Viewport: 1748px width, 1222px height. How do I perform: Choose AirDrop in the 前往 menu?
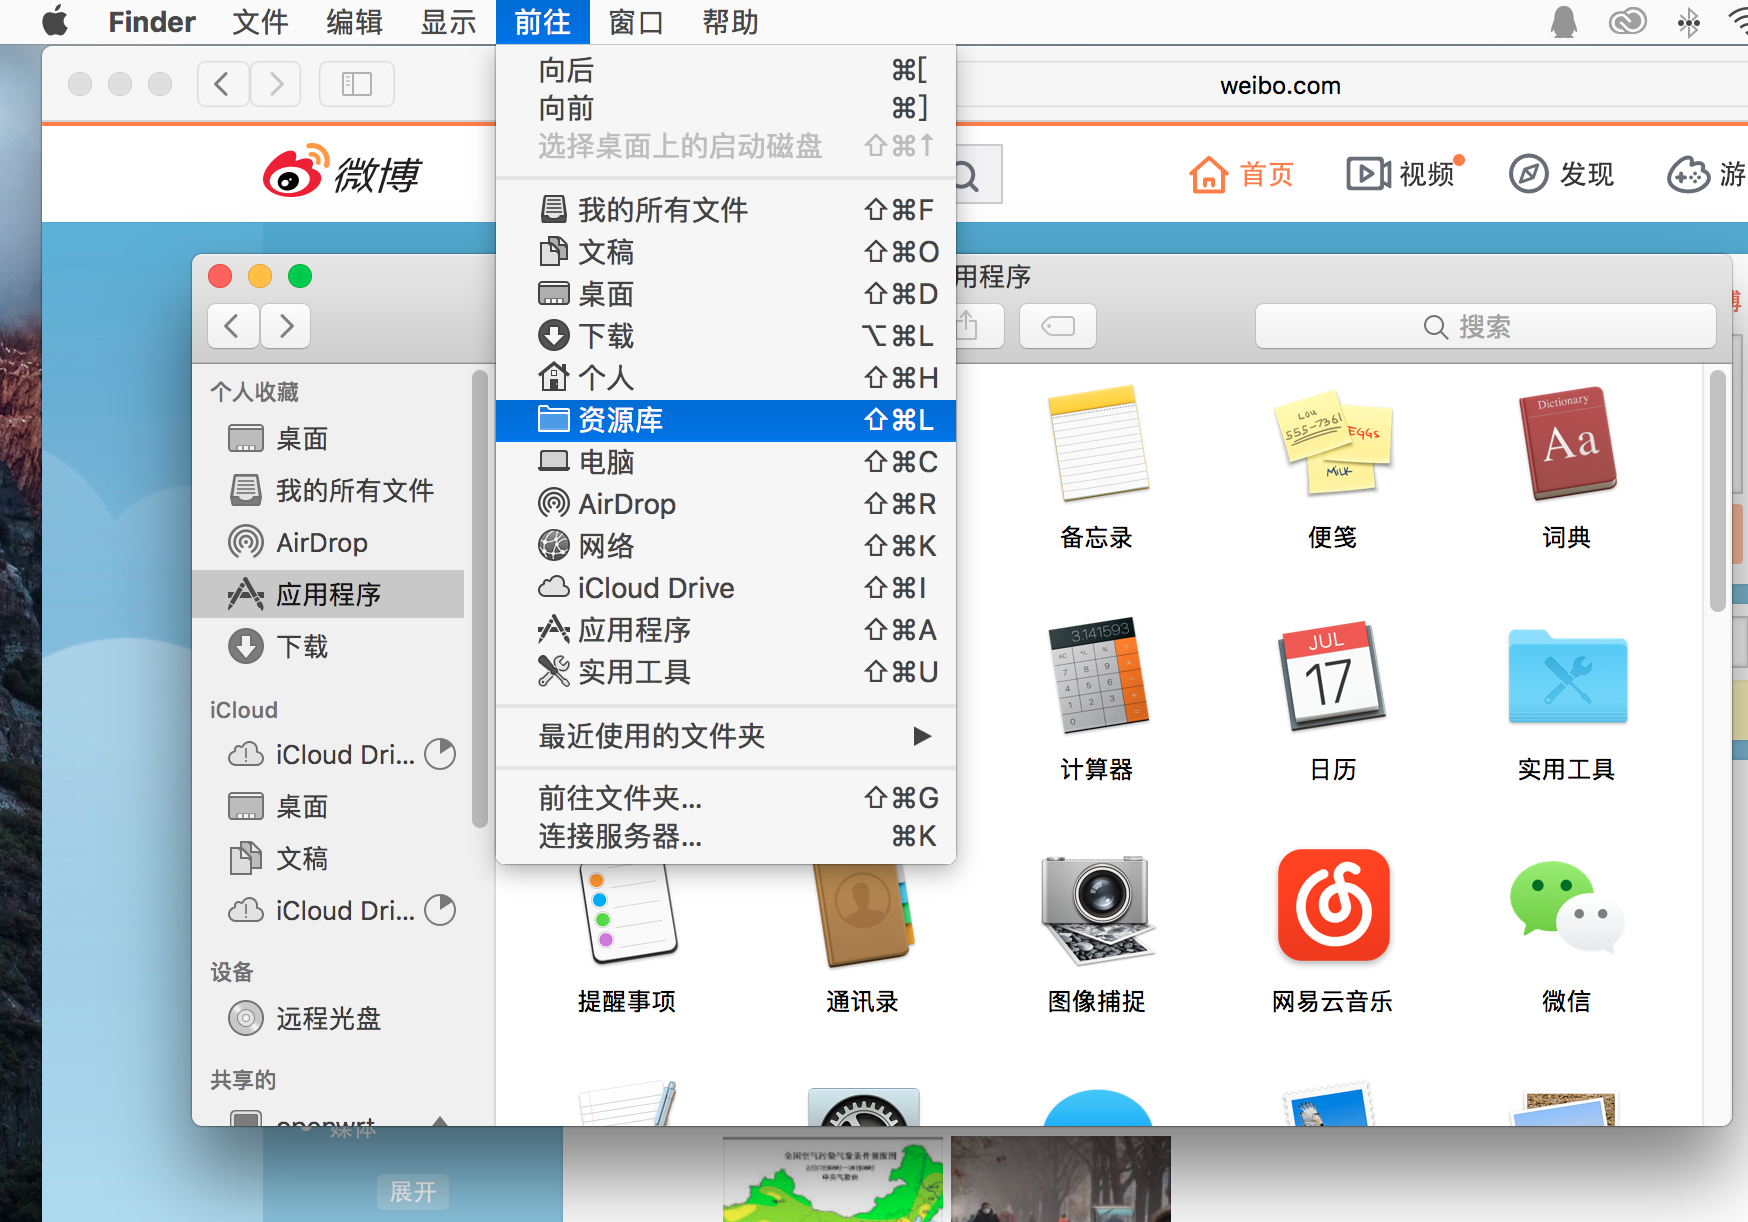(x=726, y=504)
